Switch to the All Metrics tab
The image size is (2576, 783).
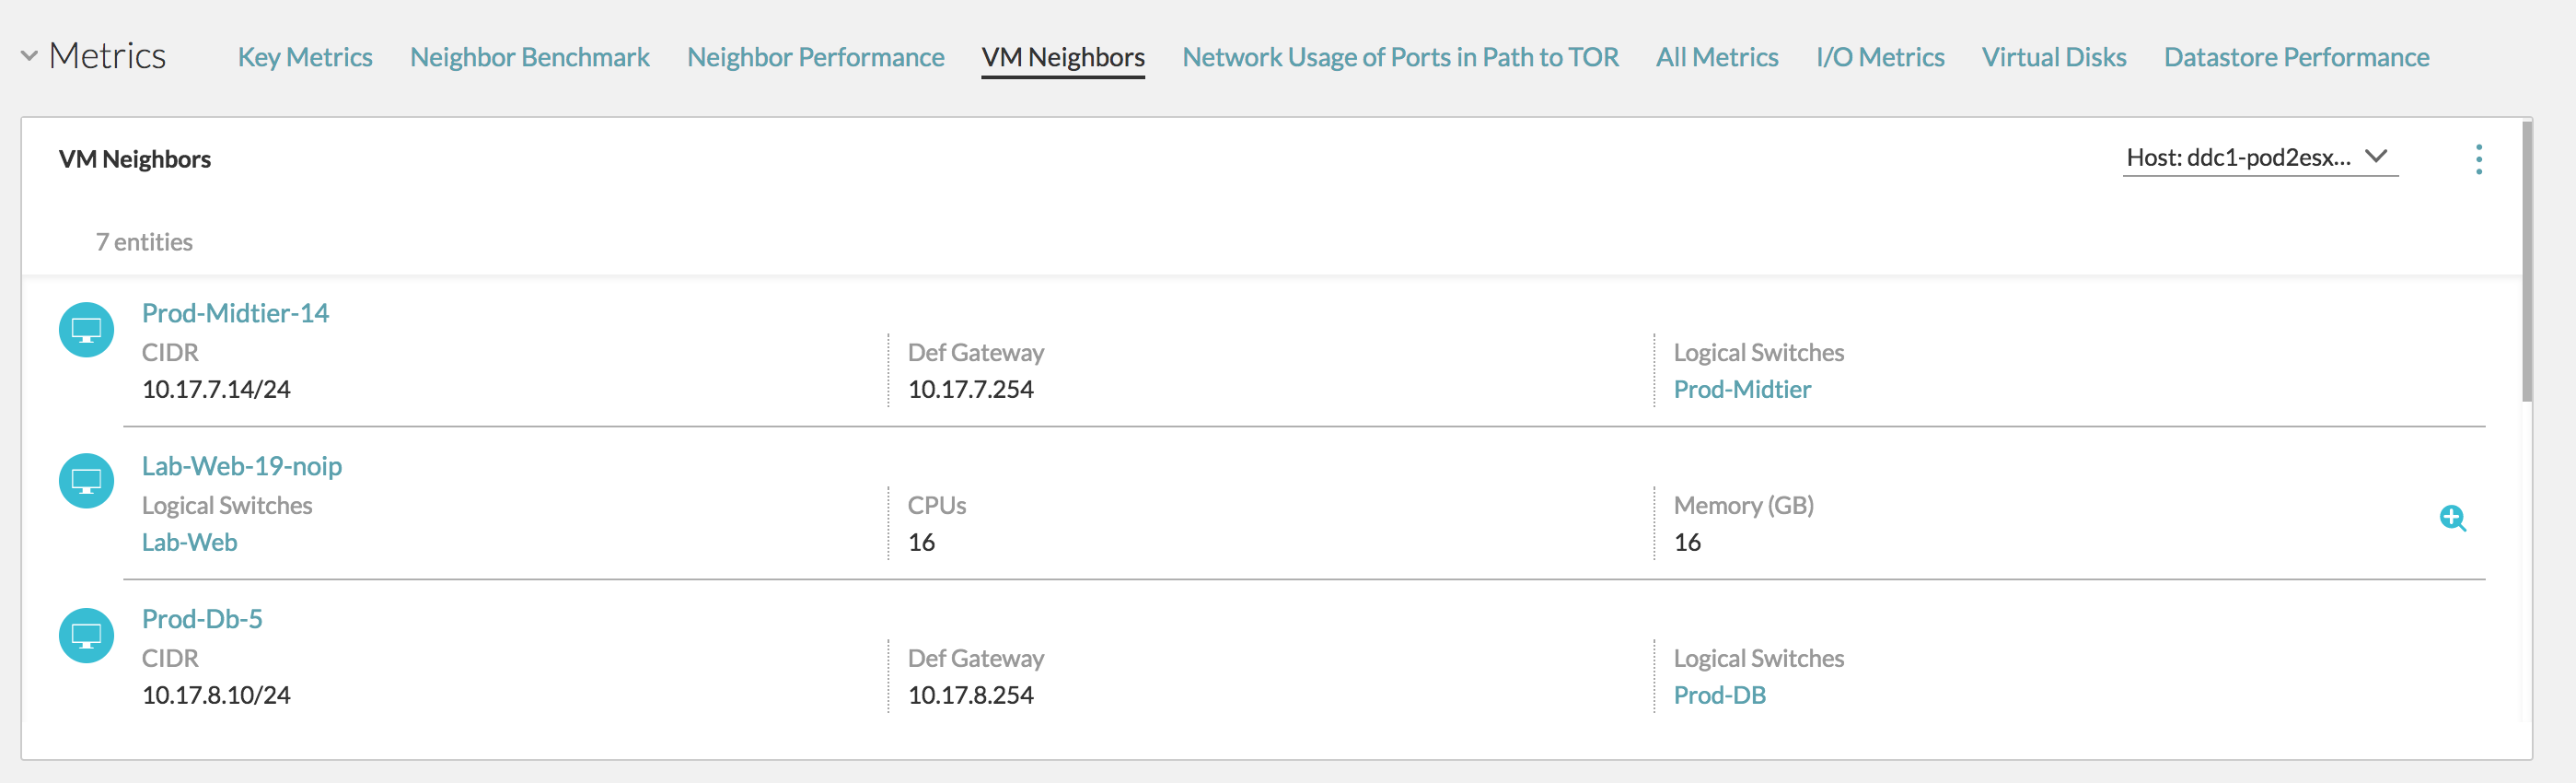pos(1717,57)
